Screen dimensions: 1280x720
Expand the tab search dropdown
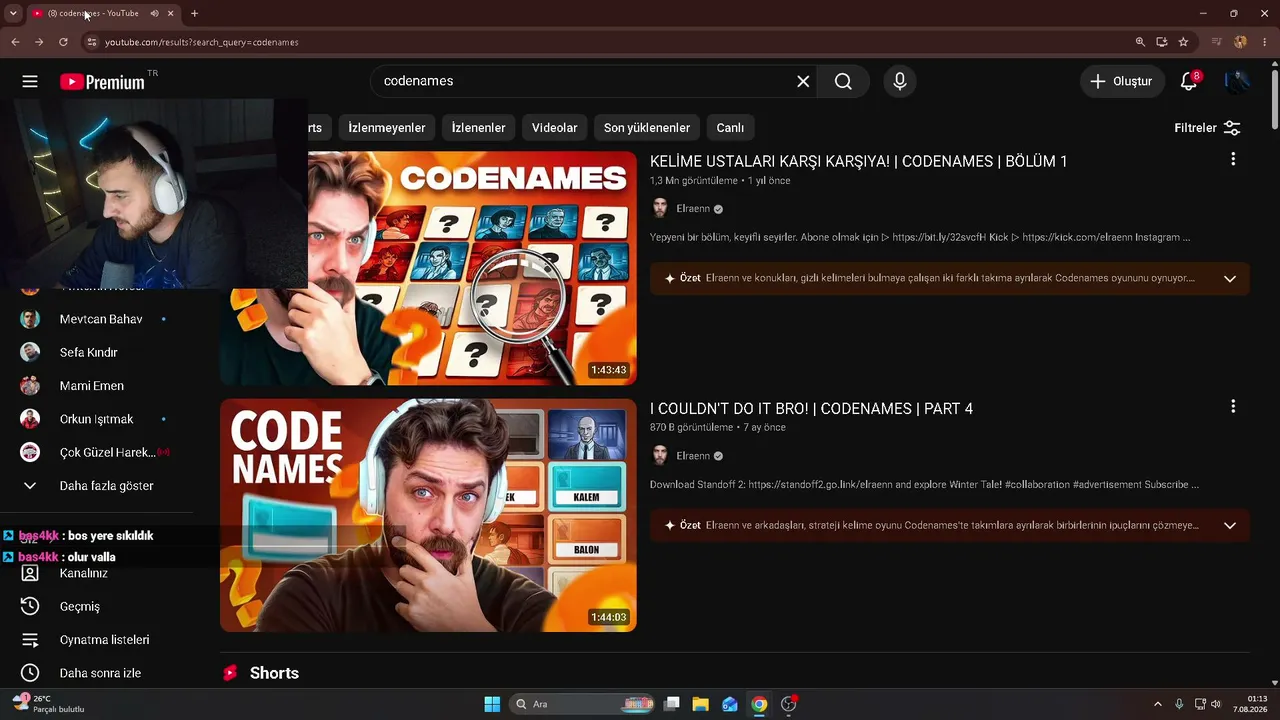13,13
